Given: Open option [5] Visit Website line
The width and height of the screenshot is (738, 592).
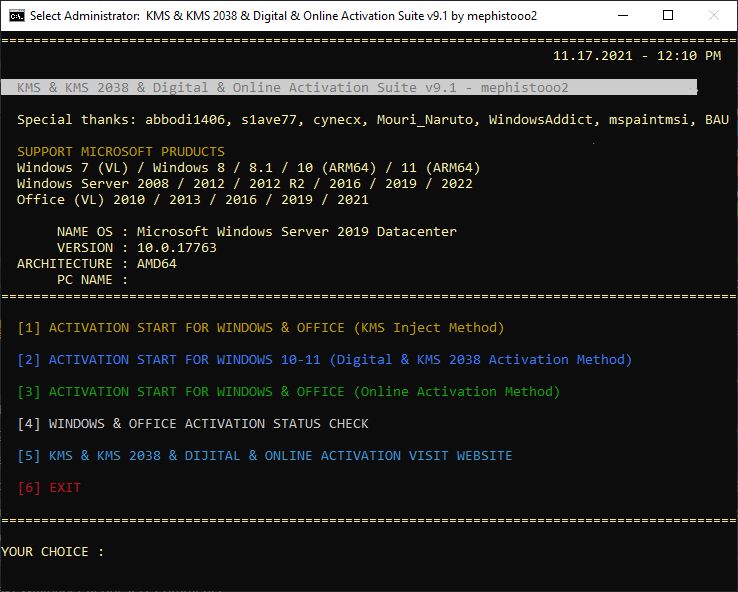Looking at the screenshot, I should [265, 456].
